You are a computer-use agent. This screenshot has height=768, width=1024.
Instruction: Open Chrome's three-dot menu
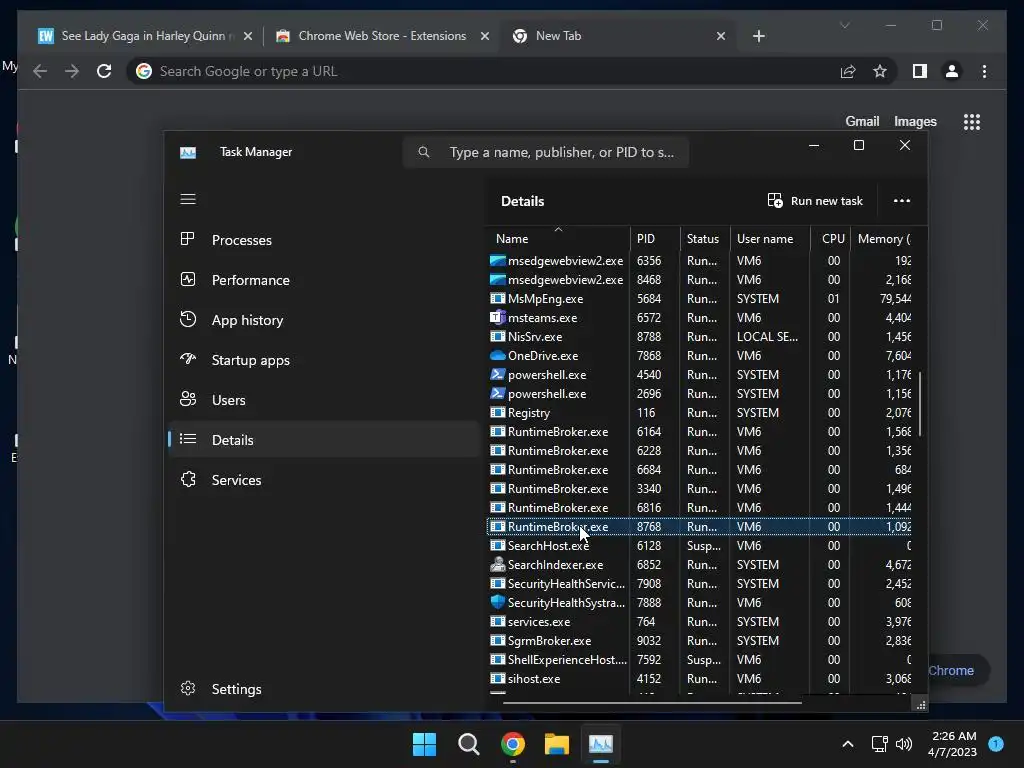pos(984,71)
